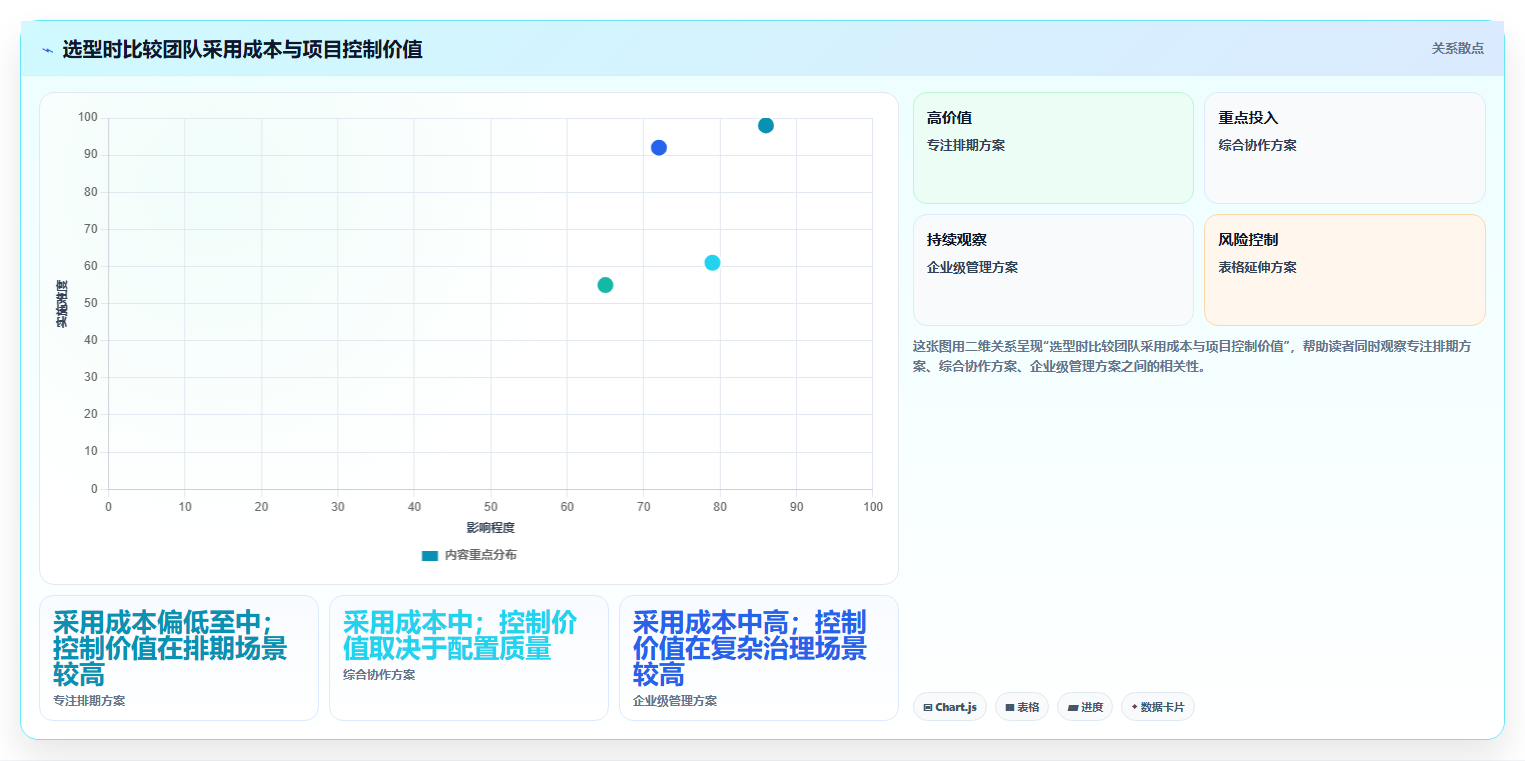Open the 高价值 quadrant card
The width and height of the screenshot is (1525, 761).
point(1053,148)
